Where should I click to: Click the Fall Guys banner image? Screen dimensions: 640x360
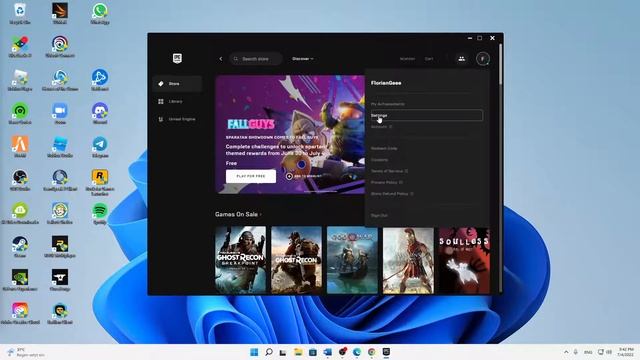[x=290, y=134]
